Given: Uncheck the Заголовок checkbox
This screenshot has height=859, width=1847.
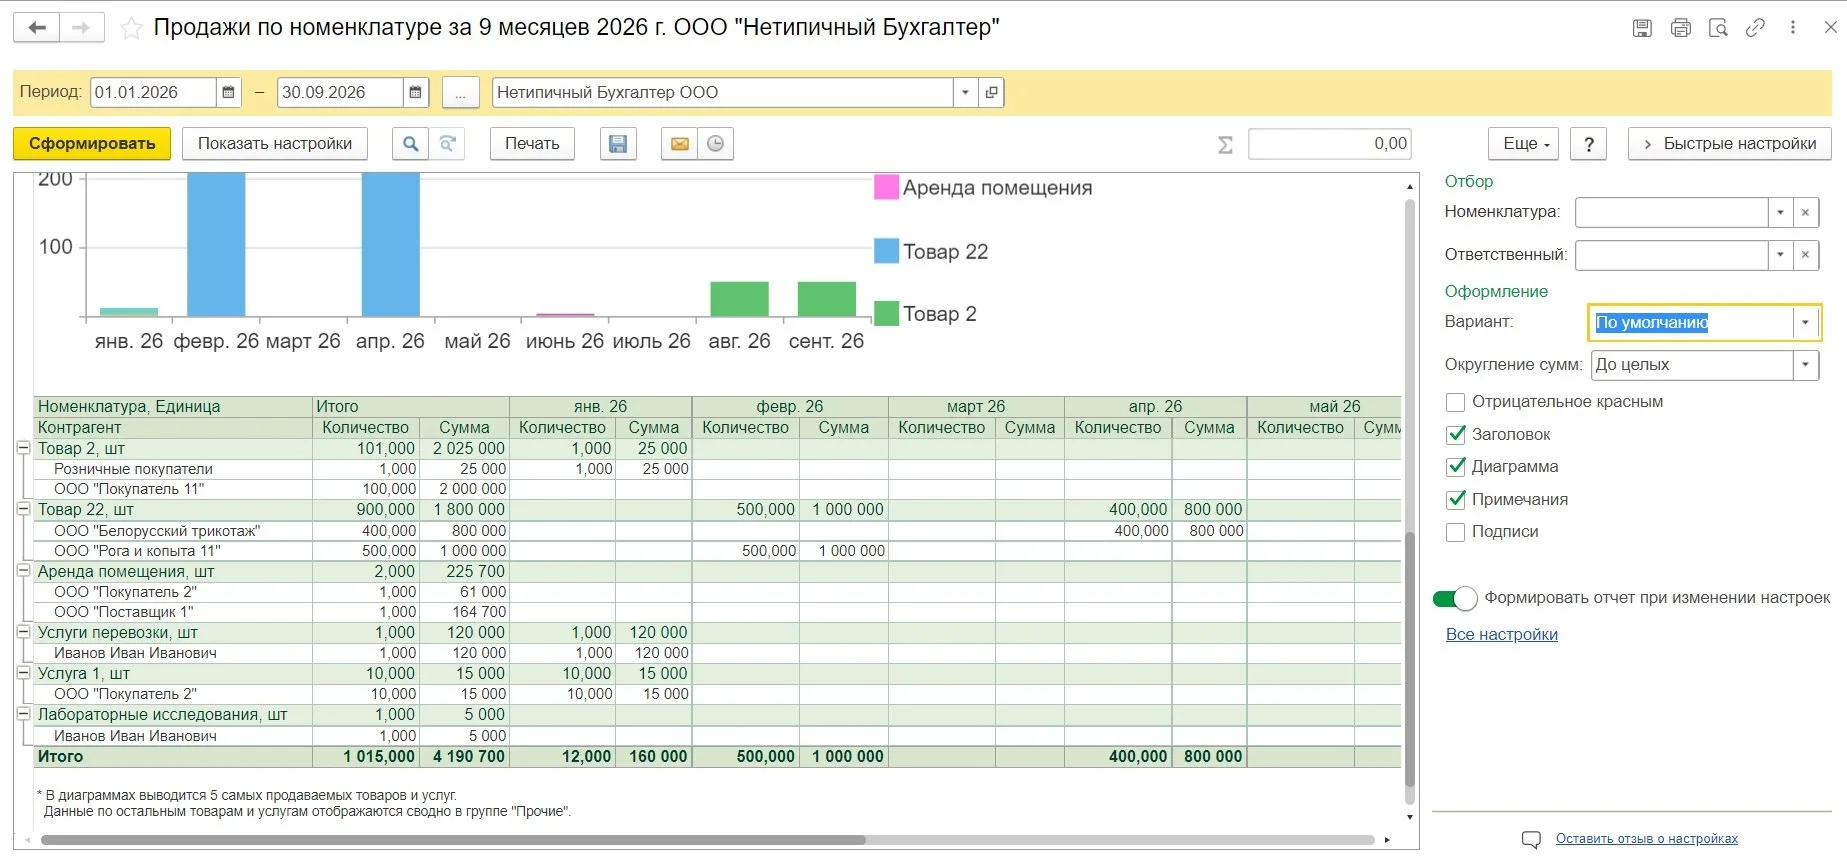Looking at the screenshot, I should (1456, 435).
